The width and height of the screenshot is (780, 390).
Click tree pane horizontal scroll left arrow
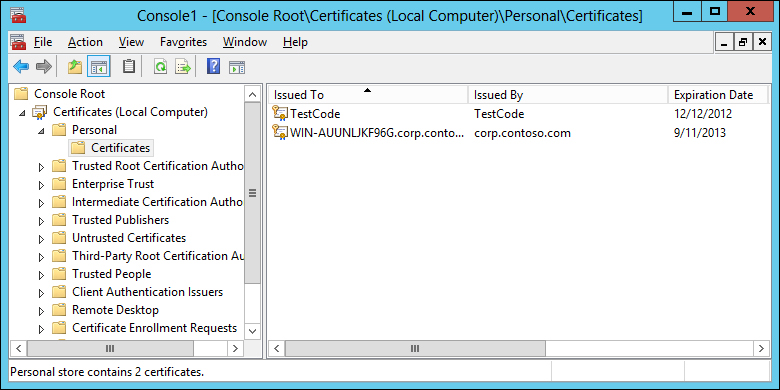18,348
